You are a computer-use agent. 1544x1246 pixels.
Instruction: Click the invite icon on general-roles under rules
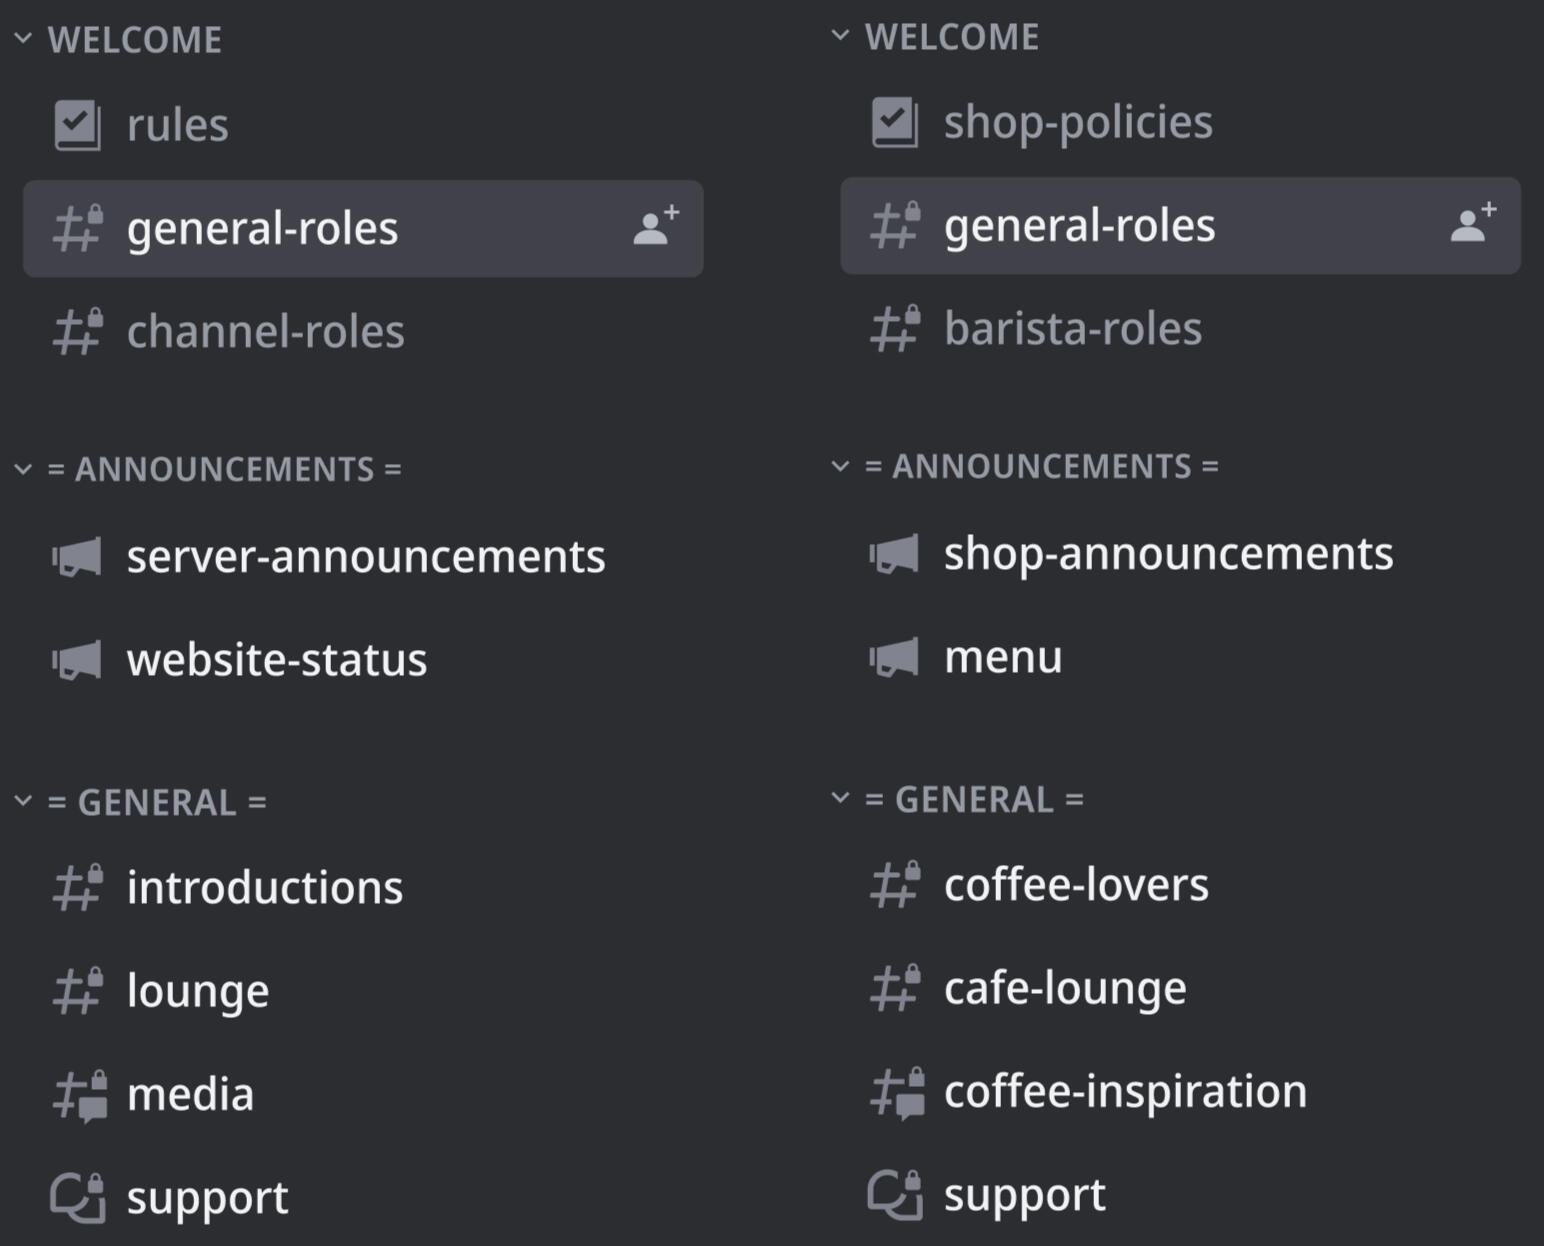tap(656, 227)
